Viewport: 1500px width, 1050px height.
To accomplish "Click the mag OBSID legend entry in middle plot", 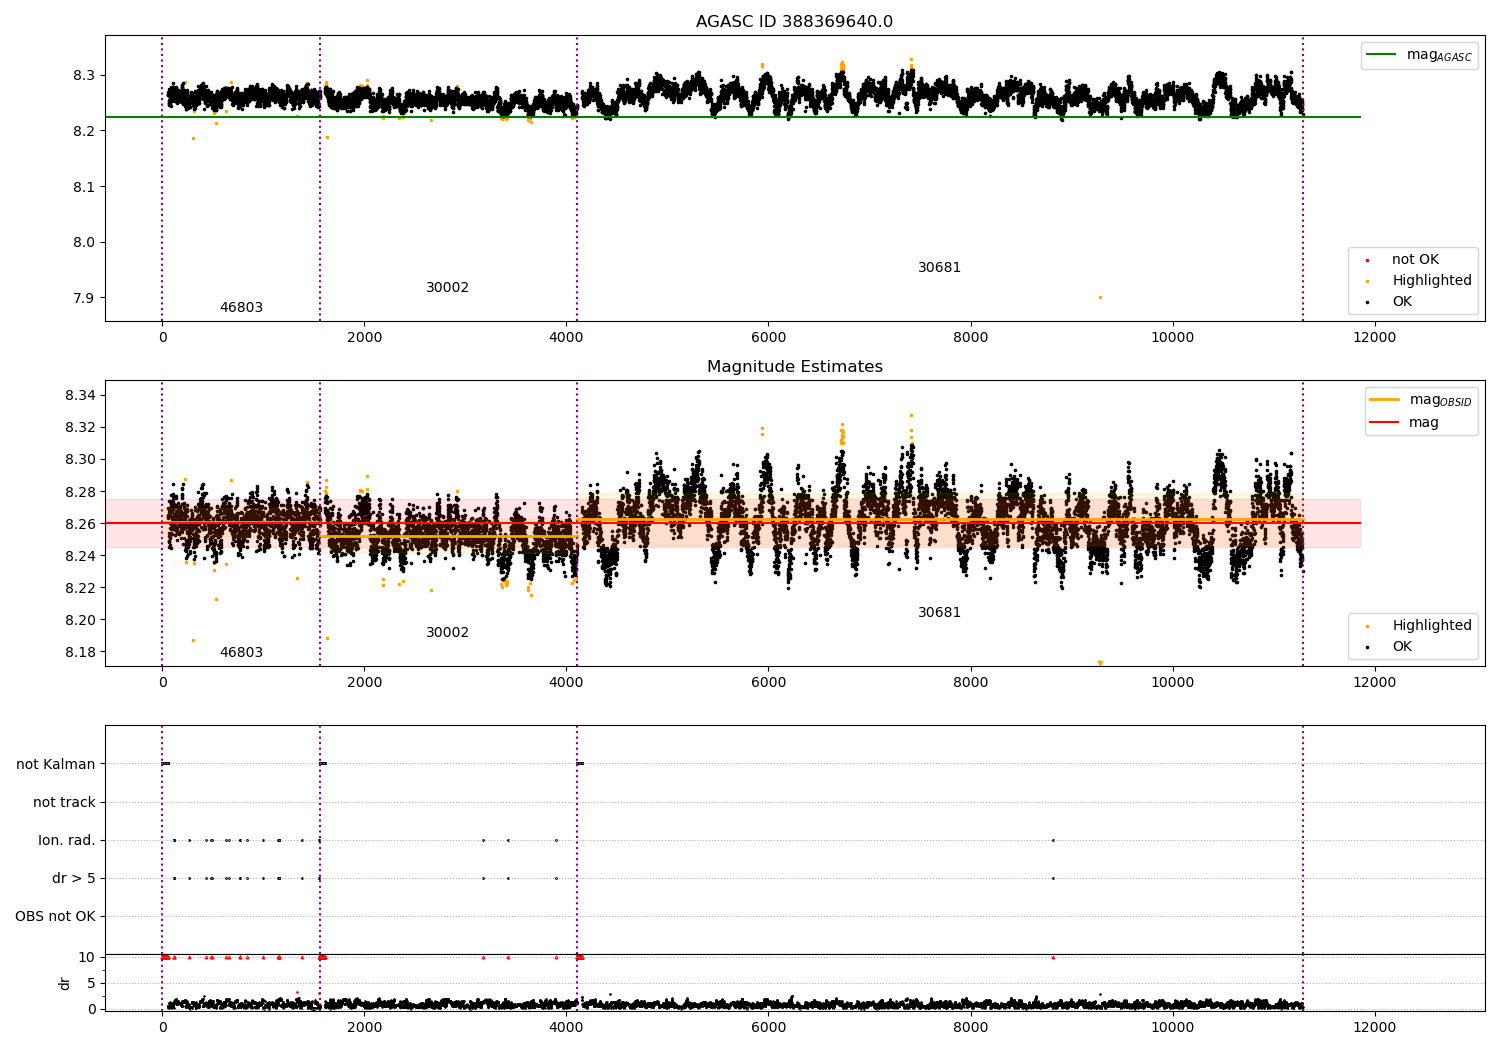I will point(1421,400).
